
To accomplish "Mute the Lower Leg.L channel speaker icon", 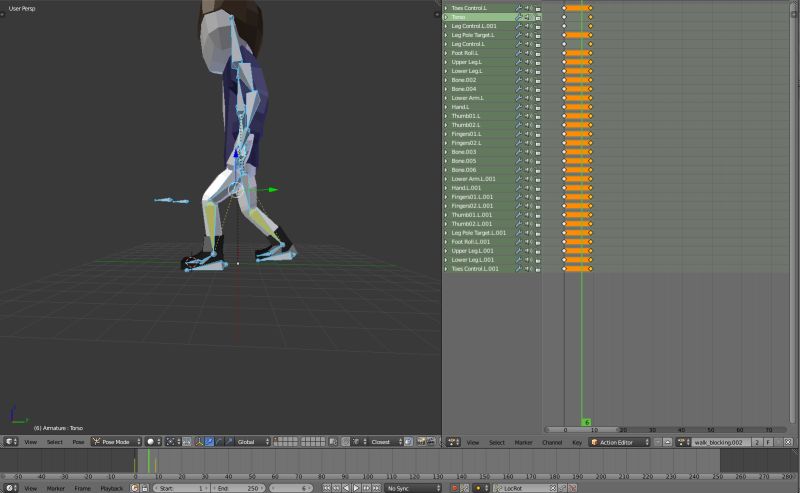I will (528, 71).
